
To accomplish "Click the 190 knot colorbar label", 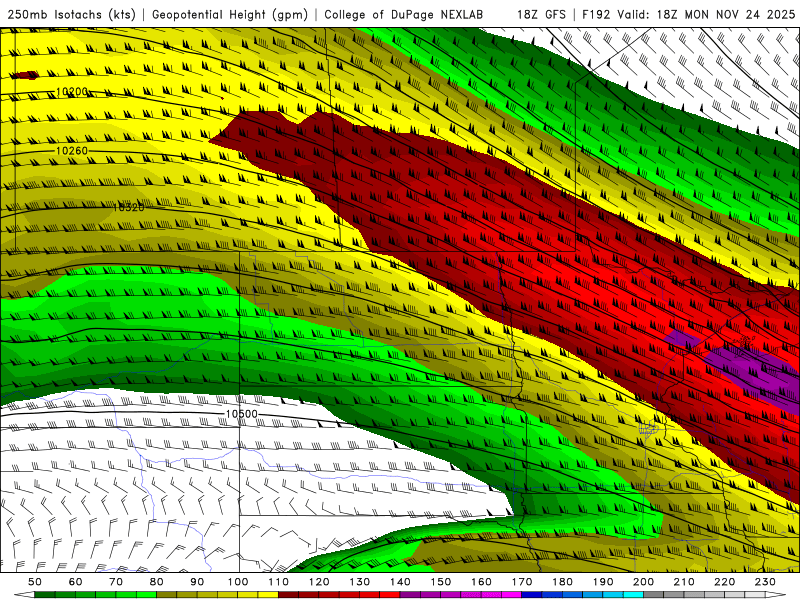I will click(x=603, y=582).
